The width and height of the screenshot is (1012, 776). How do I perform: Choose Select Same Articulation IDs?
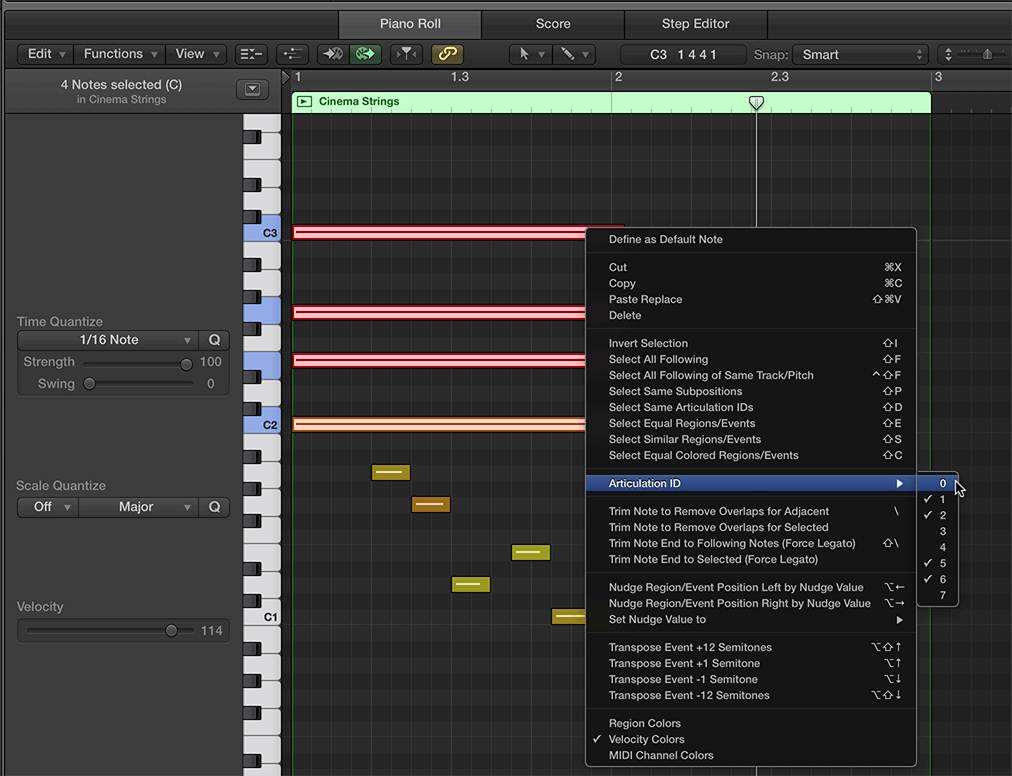(751, 407)
